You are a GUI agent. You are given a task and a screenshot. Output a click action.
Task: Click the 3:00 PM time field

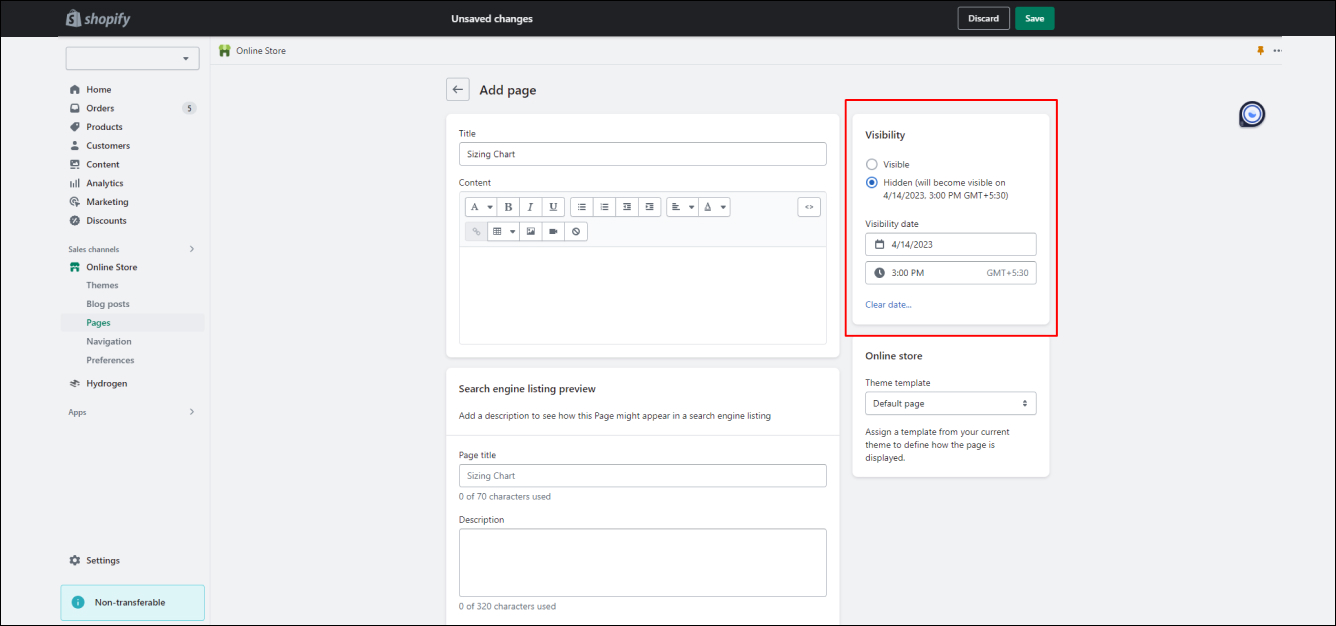tap(950, 273)
